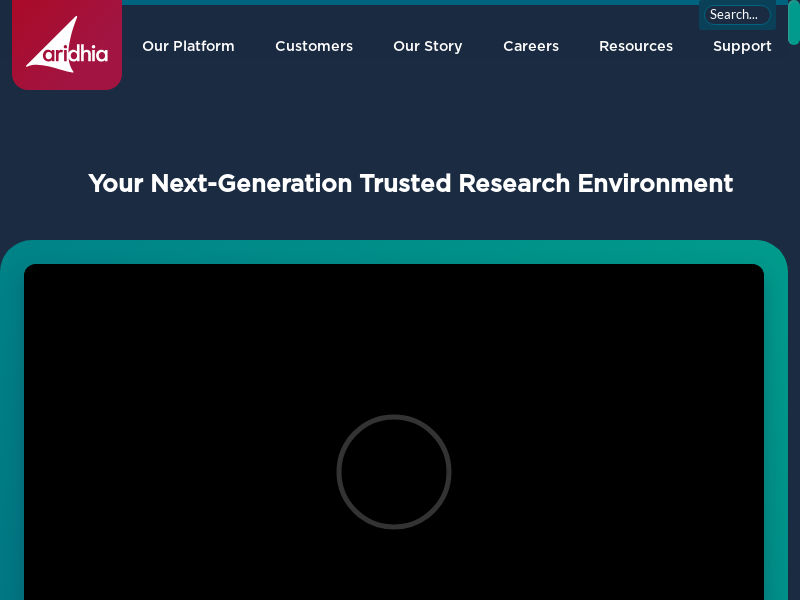Click the white sail shape in the logo

point(57,38)
